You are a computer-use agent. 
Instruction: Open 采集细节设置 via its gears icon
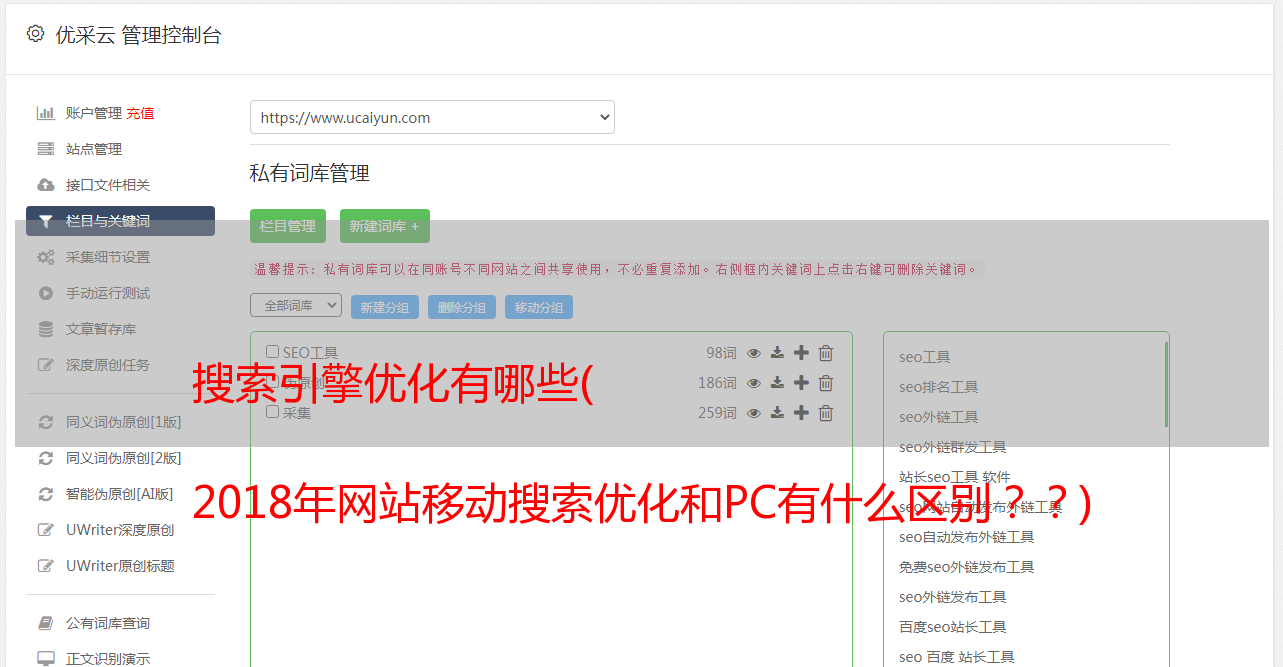(46, 257)
